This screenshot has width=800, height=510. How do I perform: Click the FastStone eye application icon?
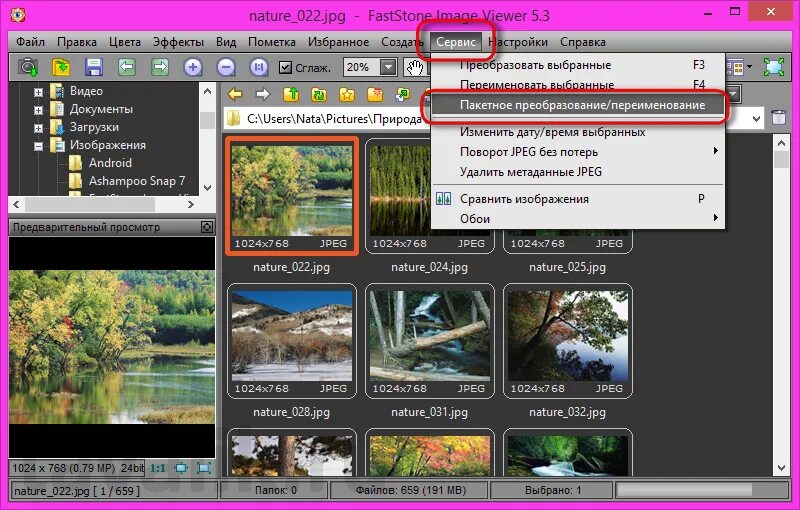(x=18, y=15)
